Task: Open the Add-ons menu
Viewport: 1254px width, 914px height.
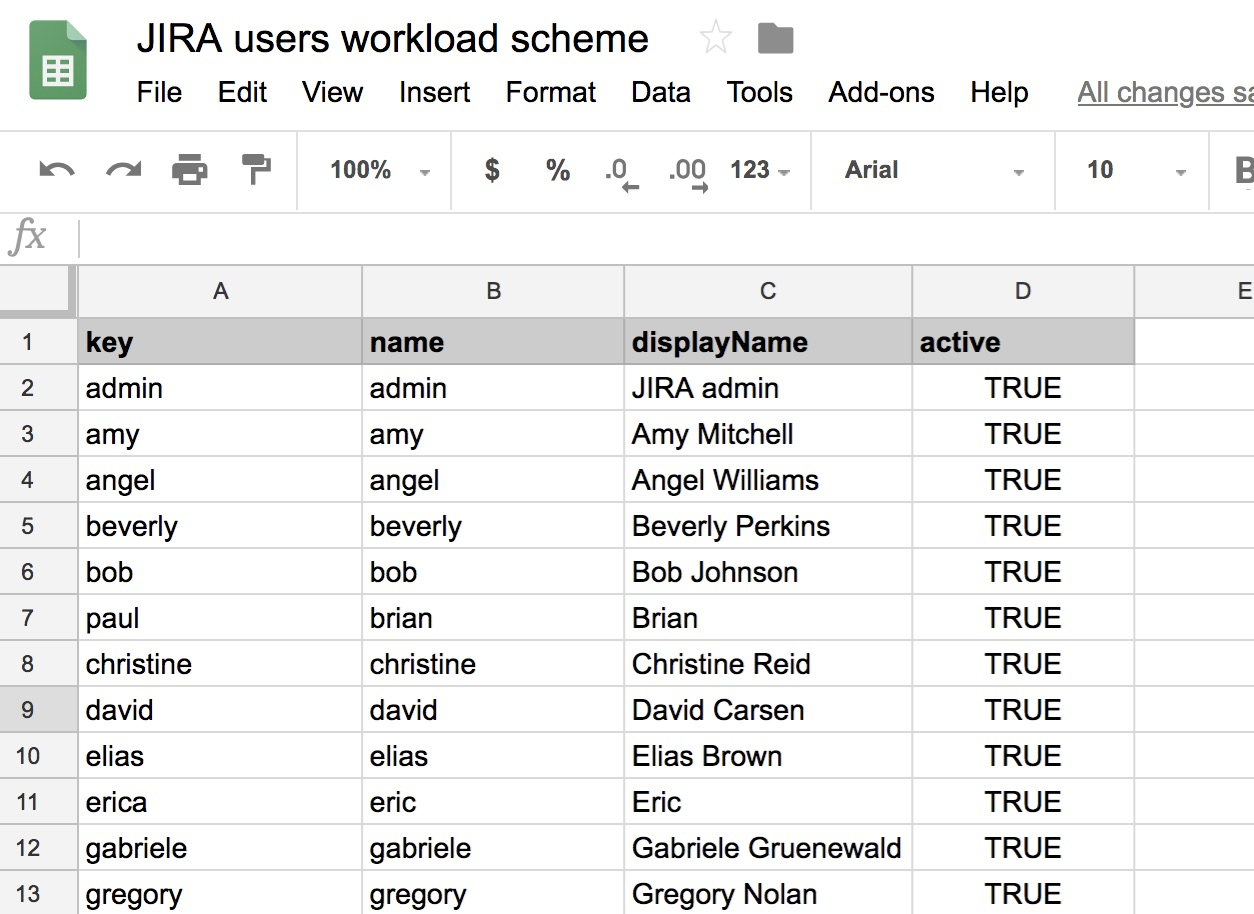Action: point(881,93)
